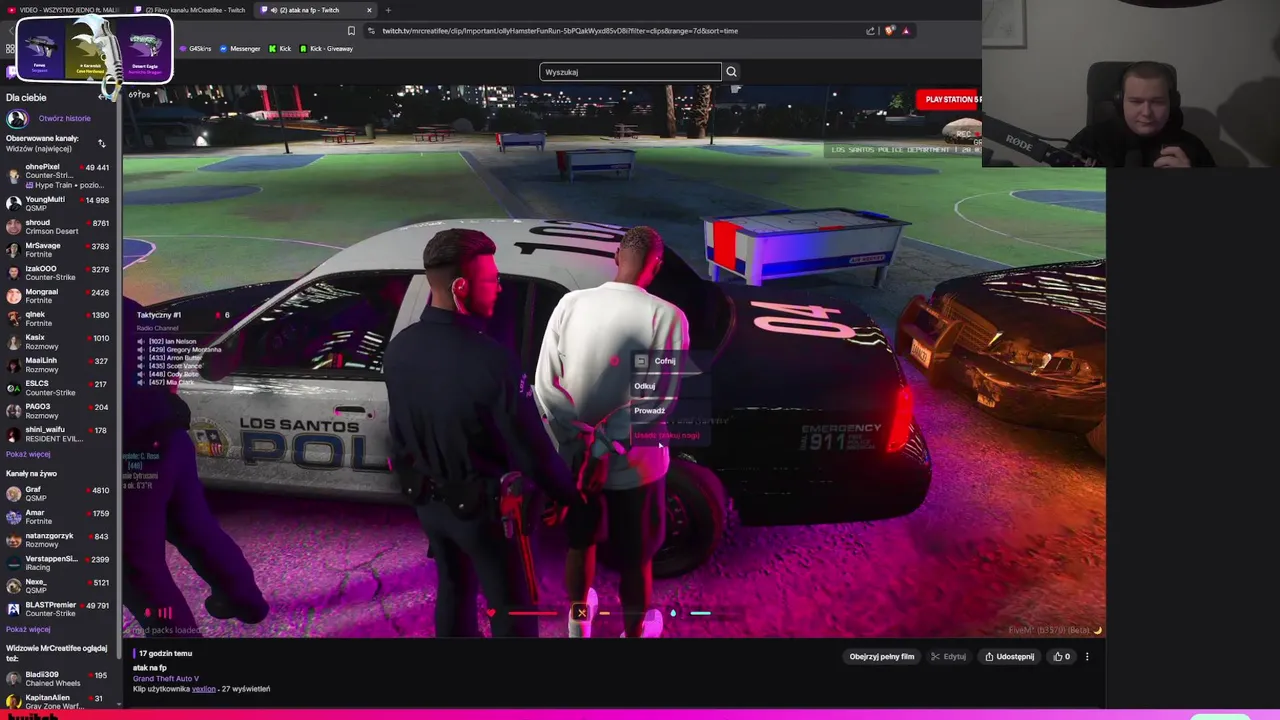Like the clip with thumbs-up
This screenshot has width=1280, height=720.
(1061, 657)
